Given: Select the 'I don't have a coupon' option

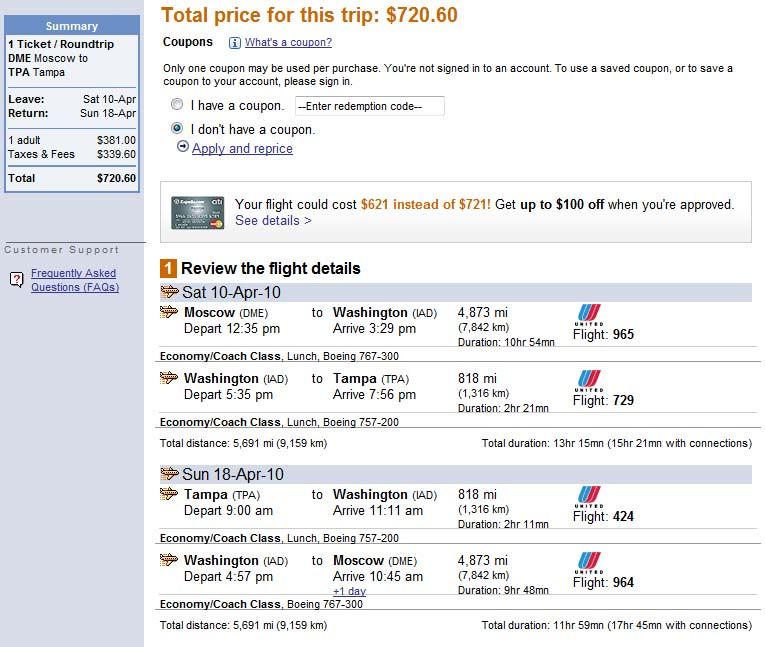Looking at the screenshot, I should (177, 128).
